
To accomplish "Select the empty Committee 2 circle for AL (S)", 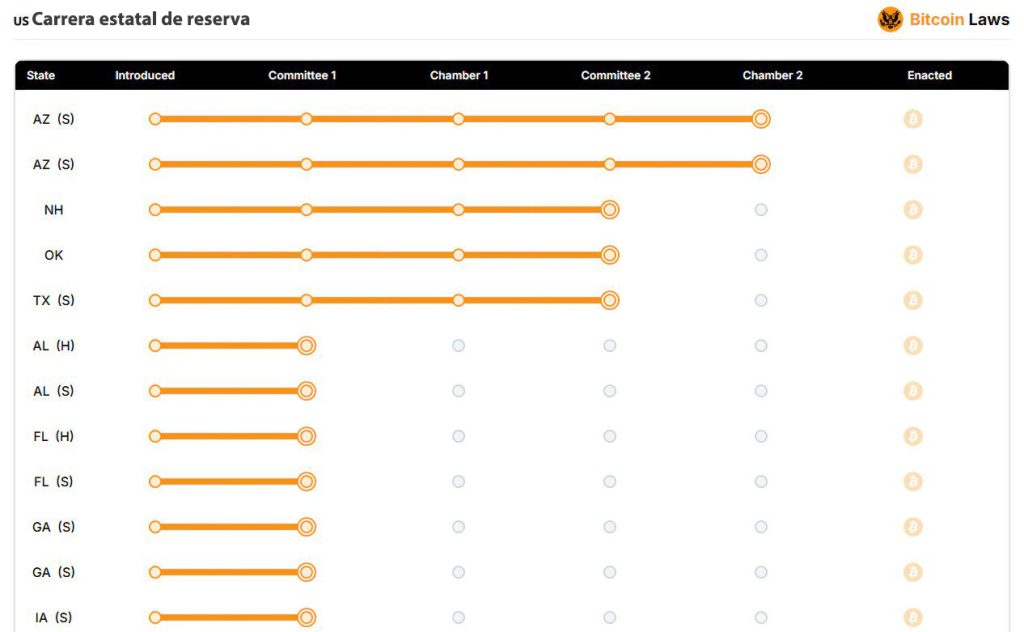I will coord(610,391).
